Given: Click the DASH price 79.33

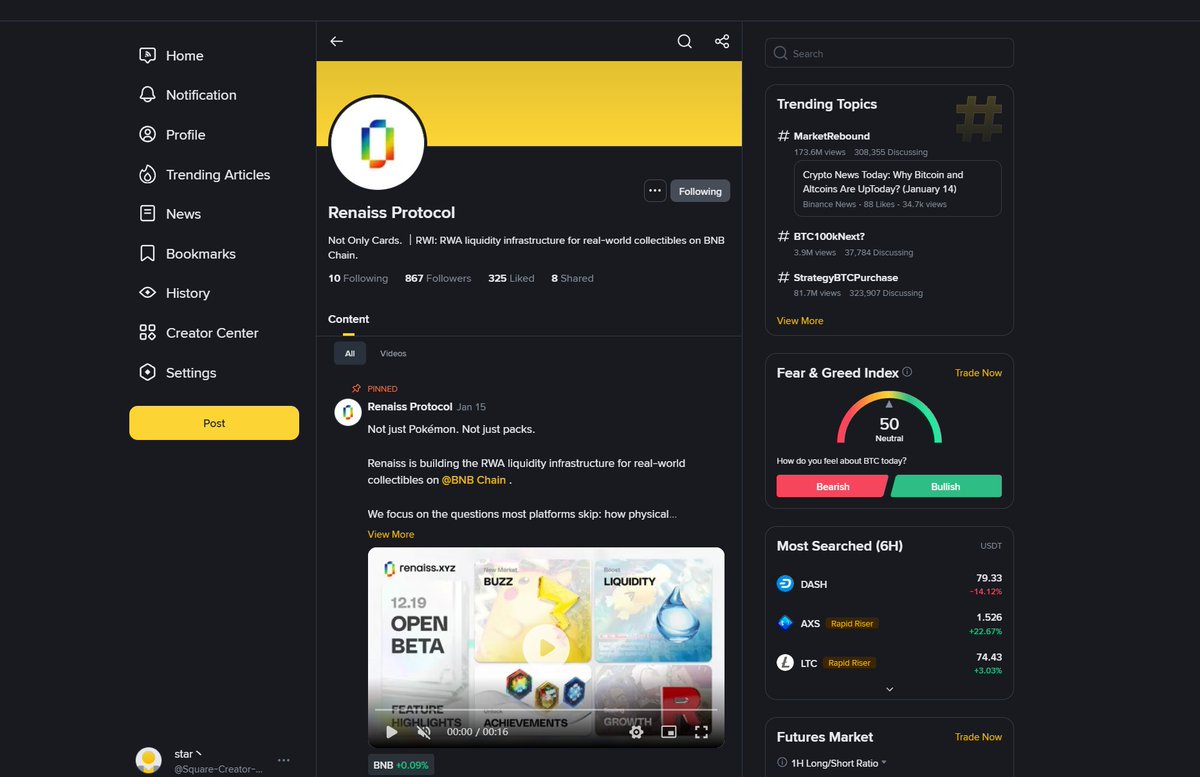Looking at the screenshot, I should 989,578.
